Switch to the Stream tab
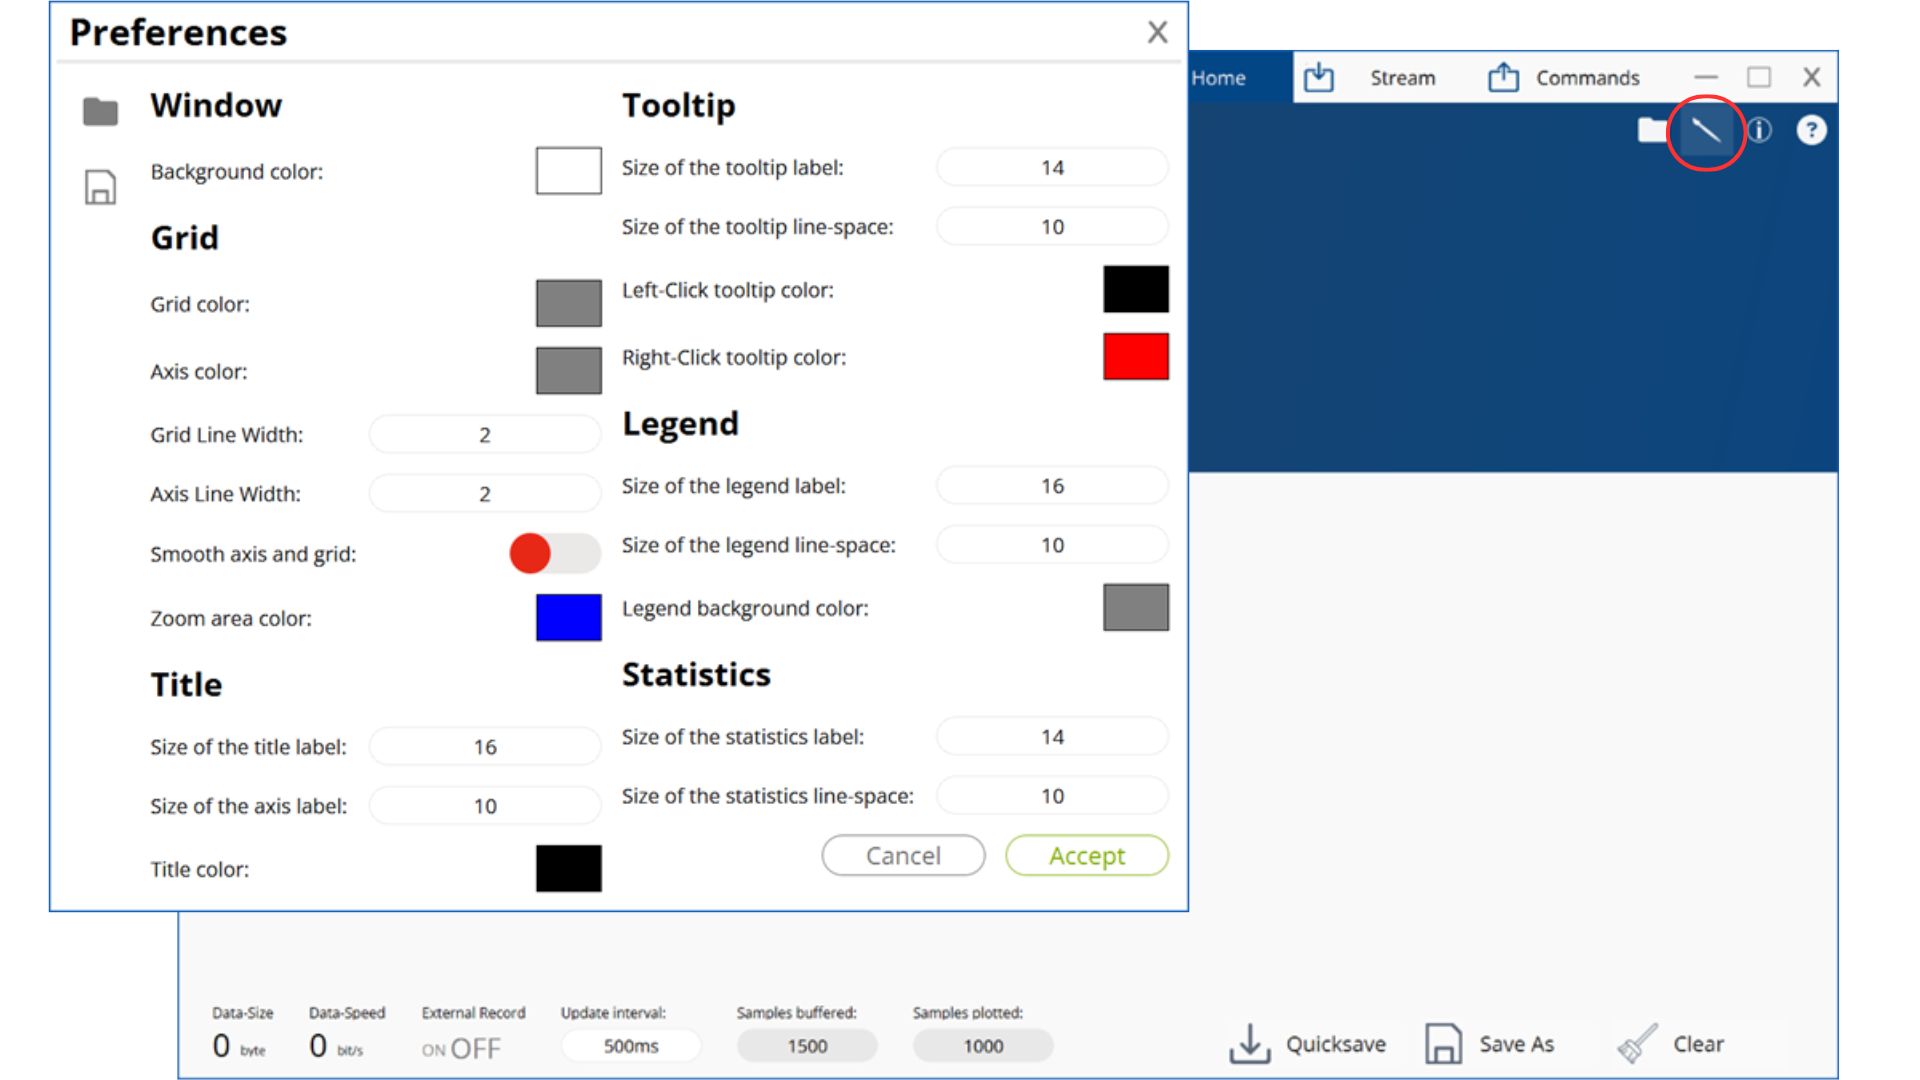The image size is (1920, 1080). click(x=1401, y=78)
